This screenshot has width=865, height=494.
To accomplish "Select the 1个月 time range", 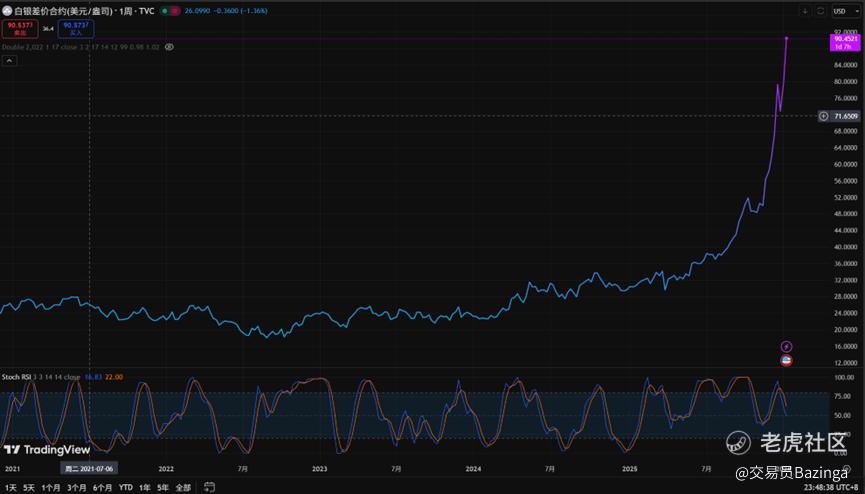I will (51, 487).
